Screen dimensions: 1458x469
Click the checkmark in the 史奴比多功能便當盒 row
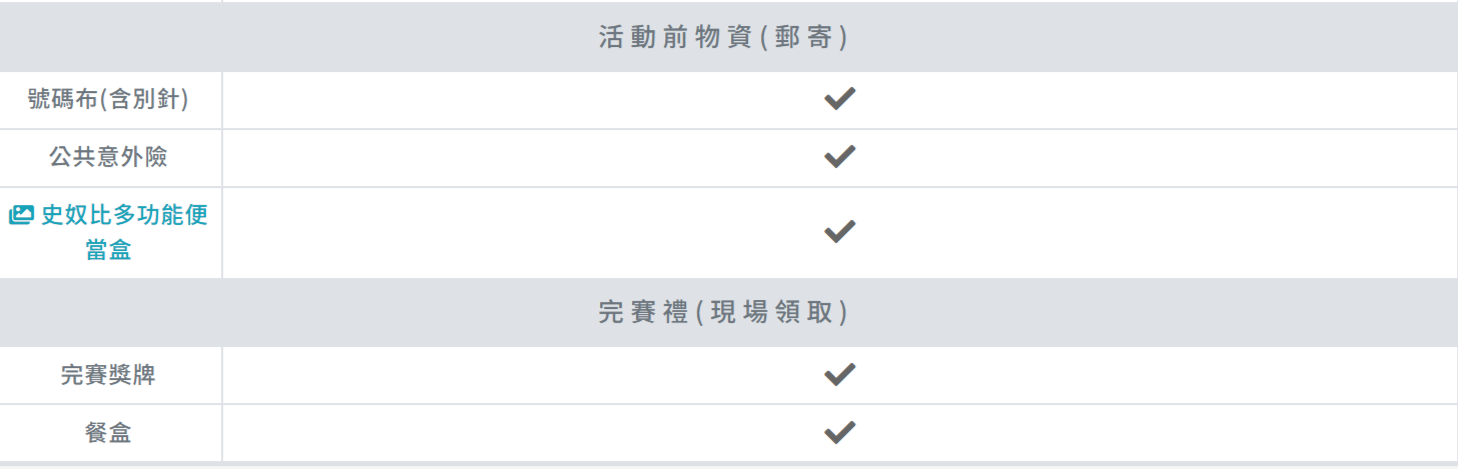[x=839, y=232]
